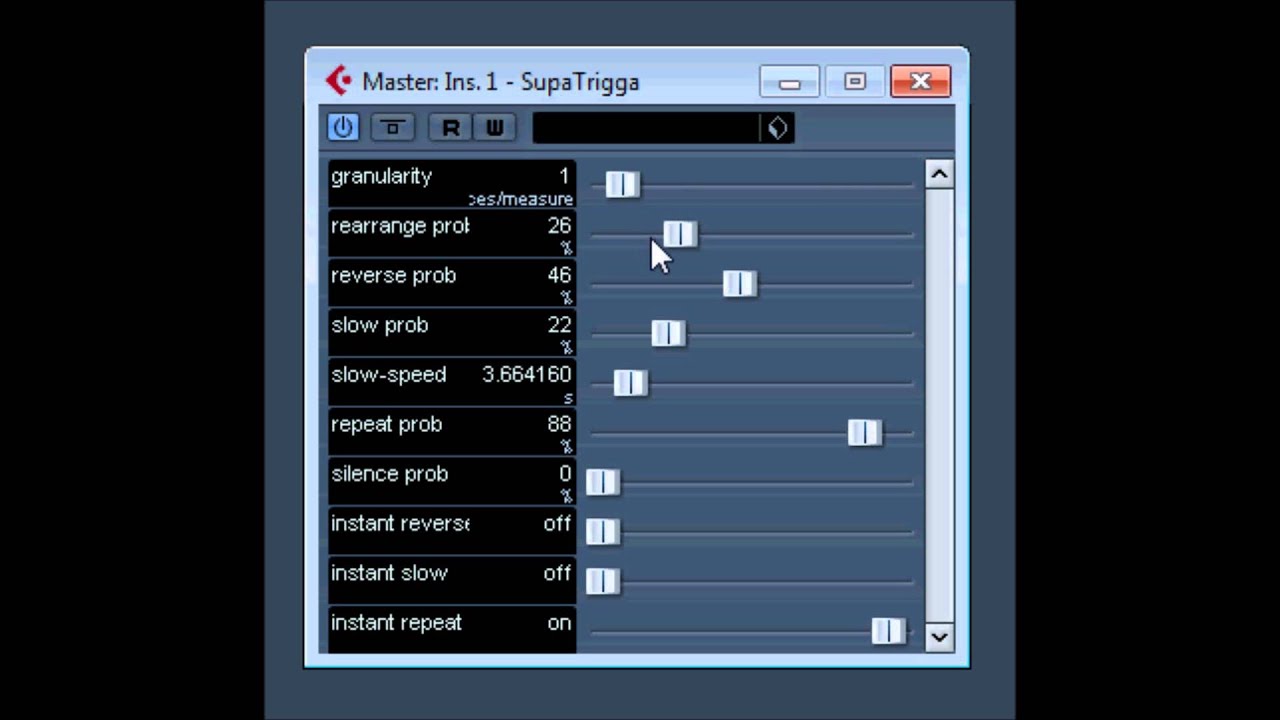
Task: Click the vertical scrollbar track
Action: point(939,405)
